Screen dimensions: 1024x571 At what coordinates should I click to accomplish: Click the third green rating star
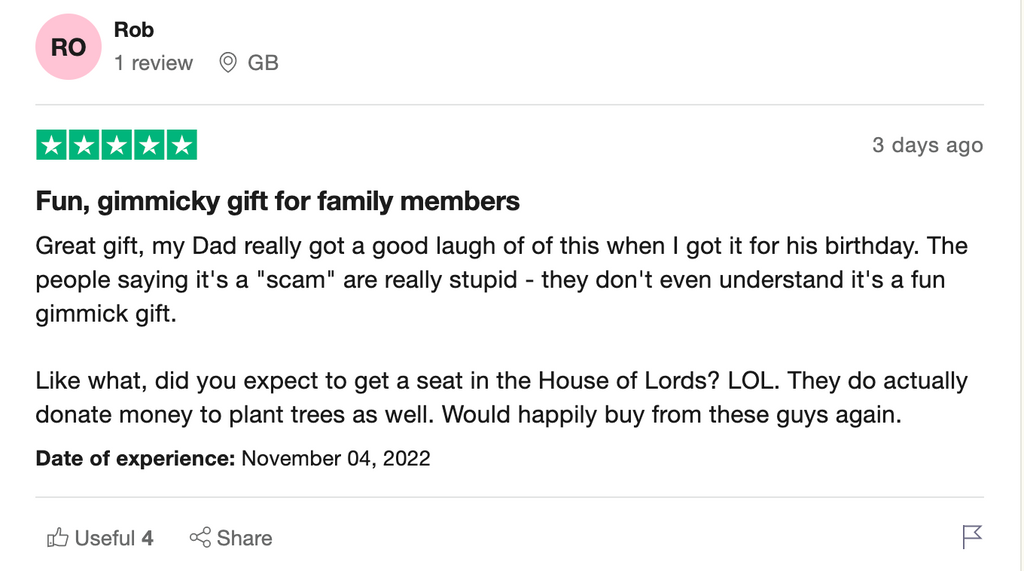click(x=117, y=145)
